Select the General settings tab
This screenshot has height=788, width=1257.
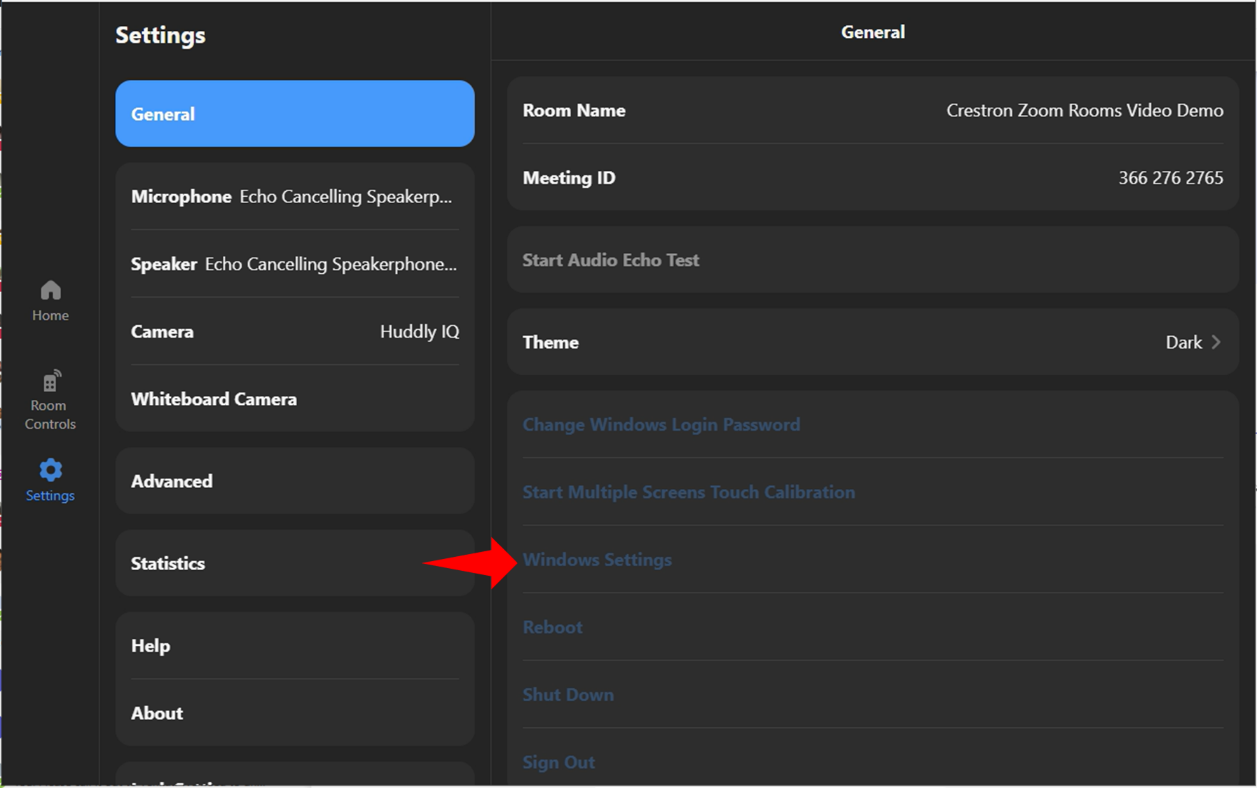click(294, 113)
